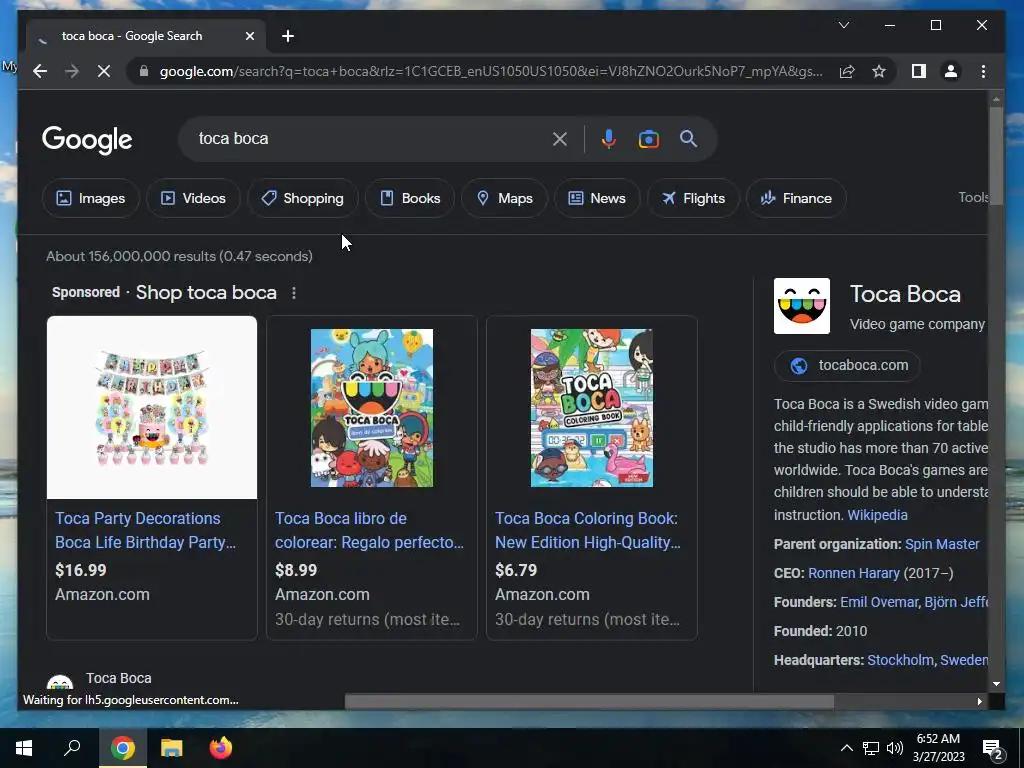Open the volume tray icon

[x=895, y=748]
